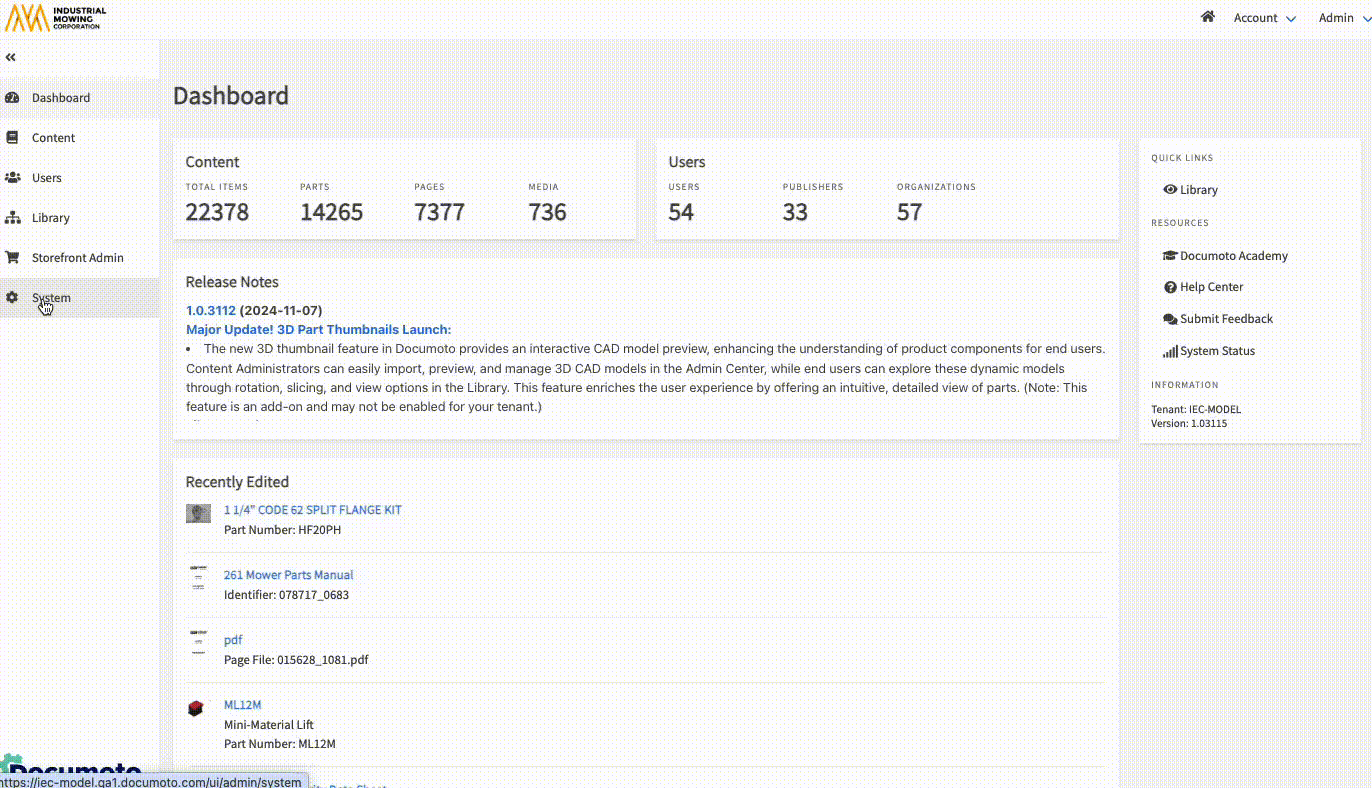Click the Storefront Admin cart icon
This screenshot has height=788, width=1372.
[x=13, y=258]
